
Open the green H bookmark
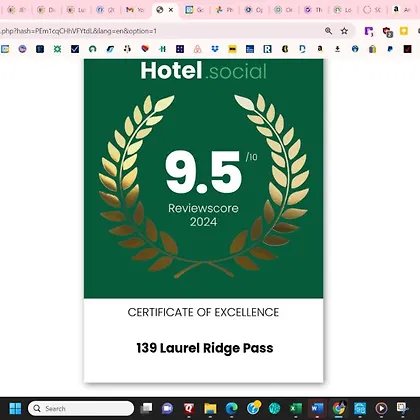pos(162,49)
